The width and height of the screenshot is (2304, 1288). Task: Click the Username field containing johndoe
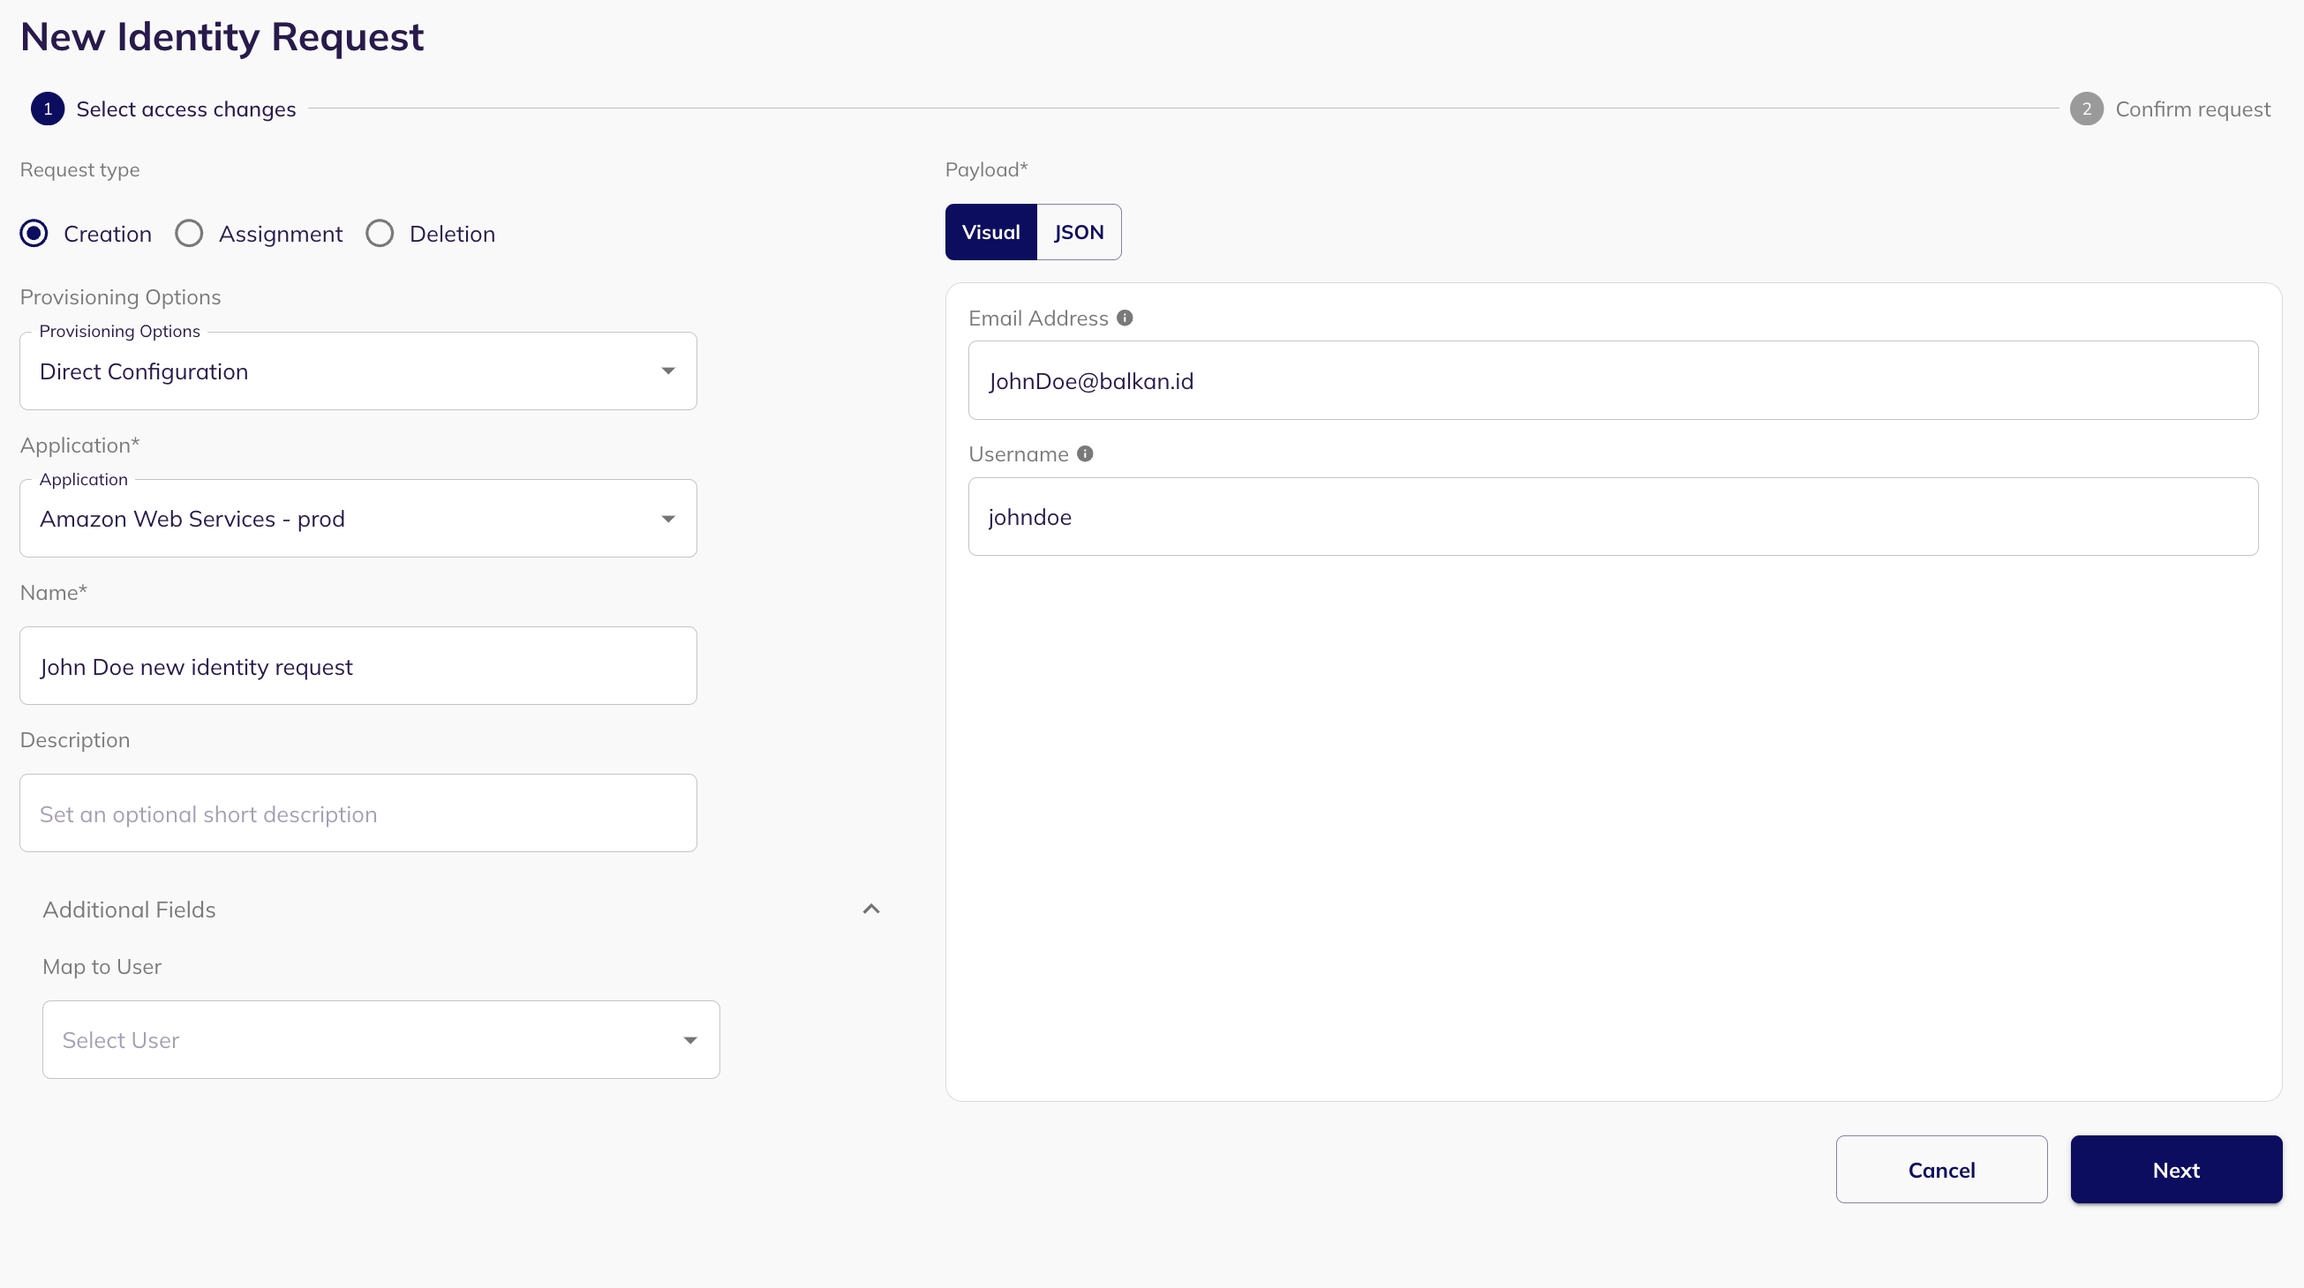[x=1612, y=516]
